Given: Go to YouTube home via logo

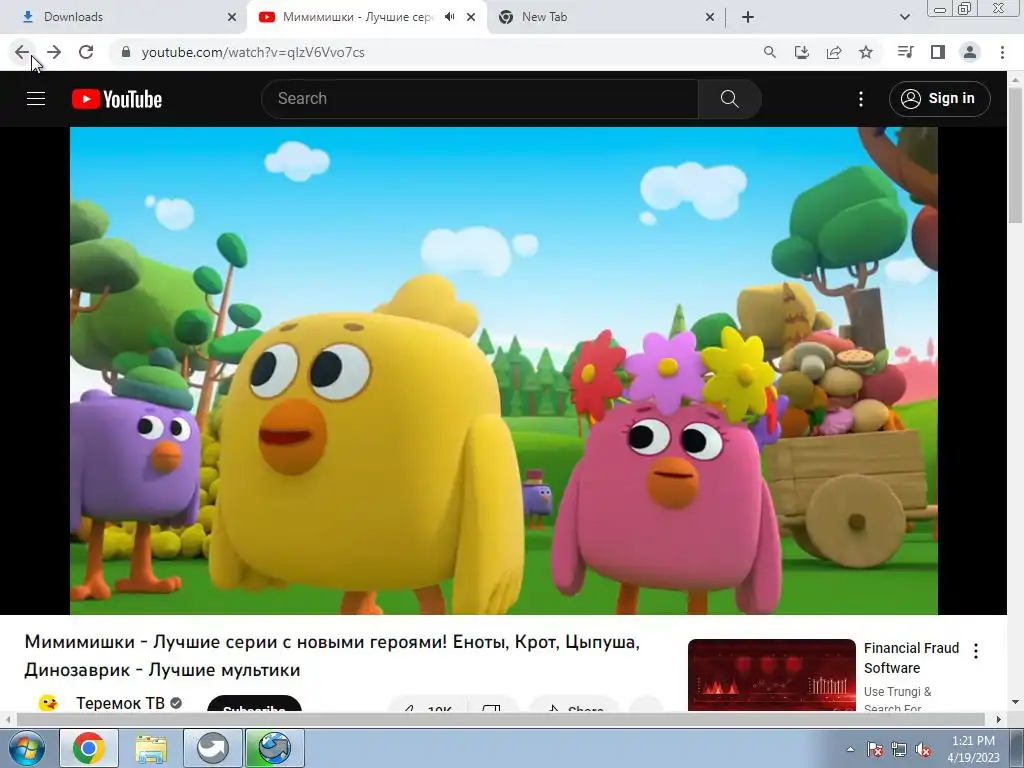Looking at the screenshot, I should [117, 99].
